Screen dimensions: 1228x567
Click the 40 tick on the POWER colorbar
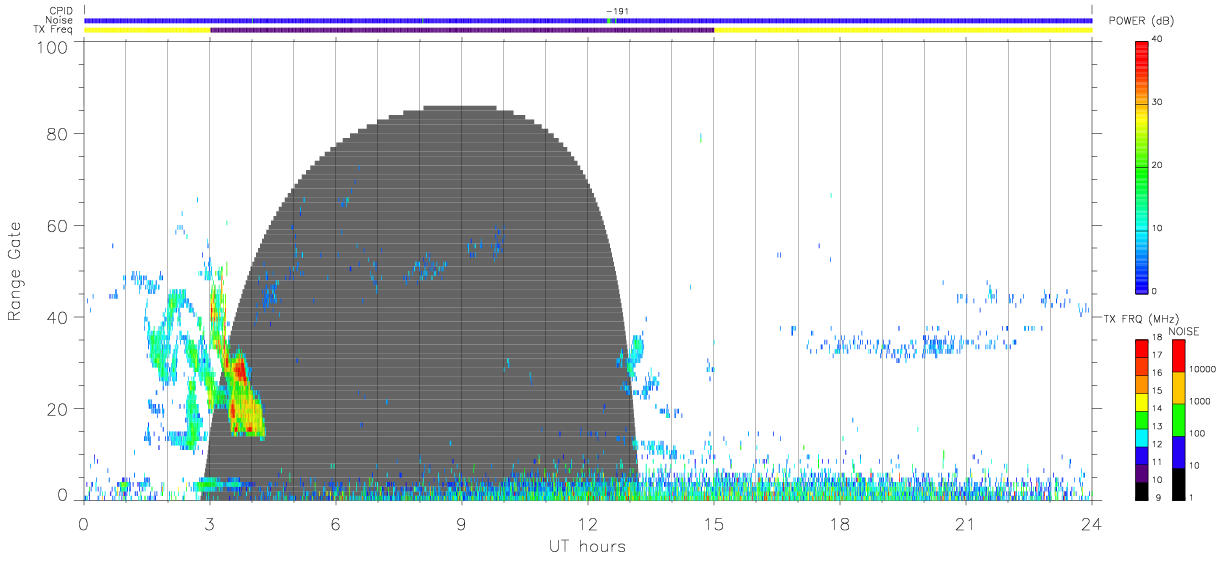(x=1158, y=39)
